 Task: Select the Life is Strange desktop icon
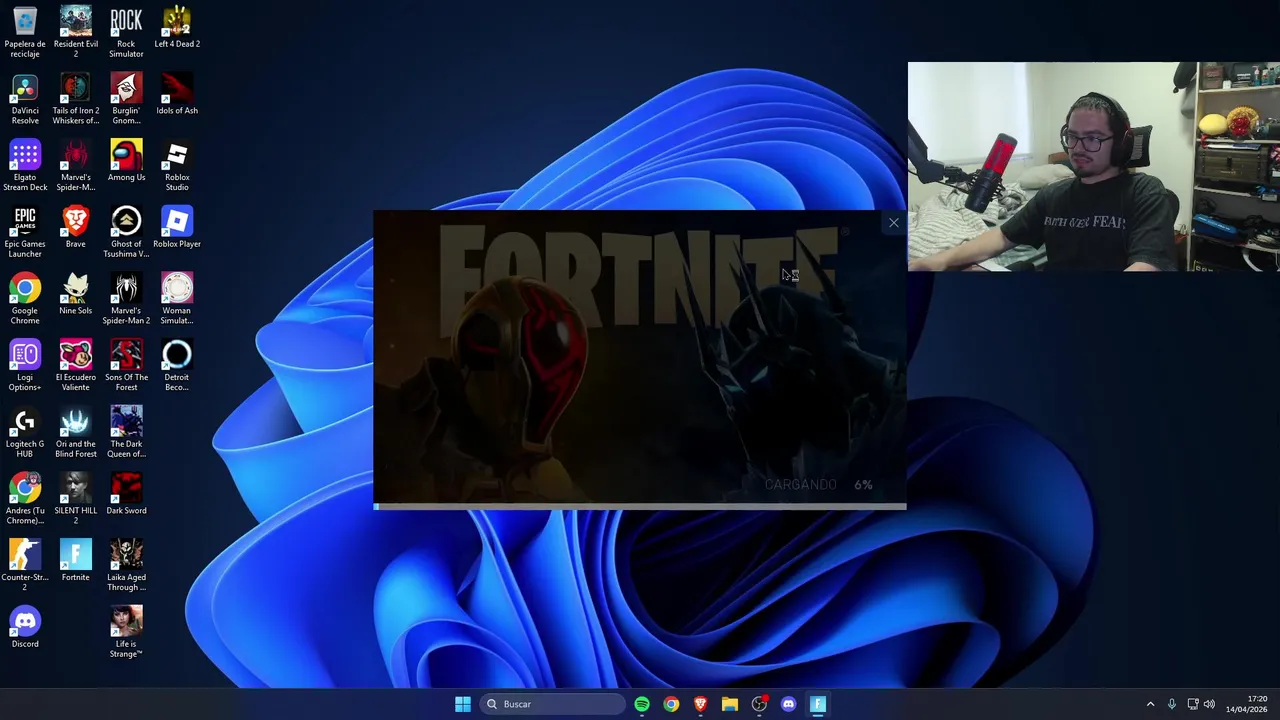(x=126, y=632)
